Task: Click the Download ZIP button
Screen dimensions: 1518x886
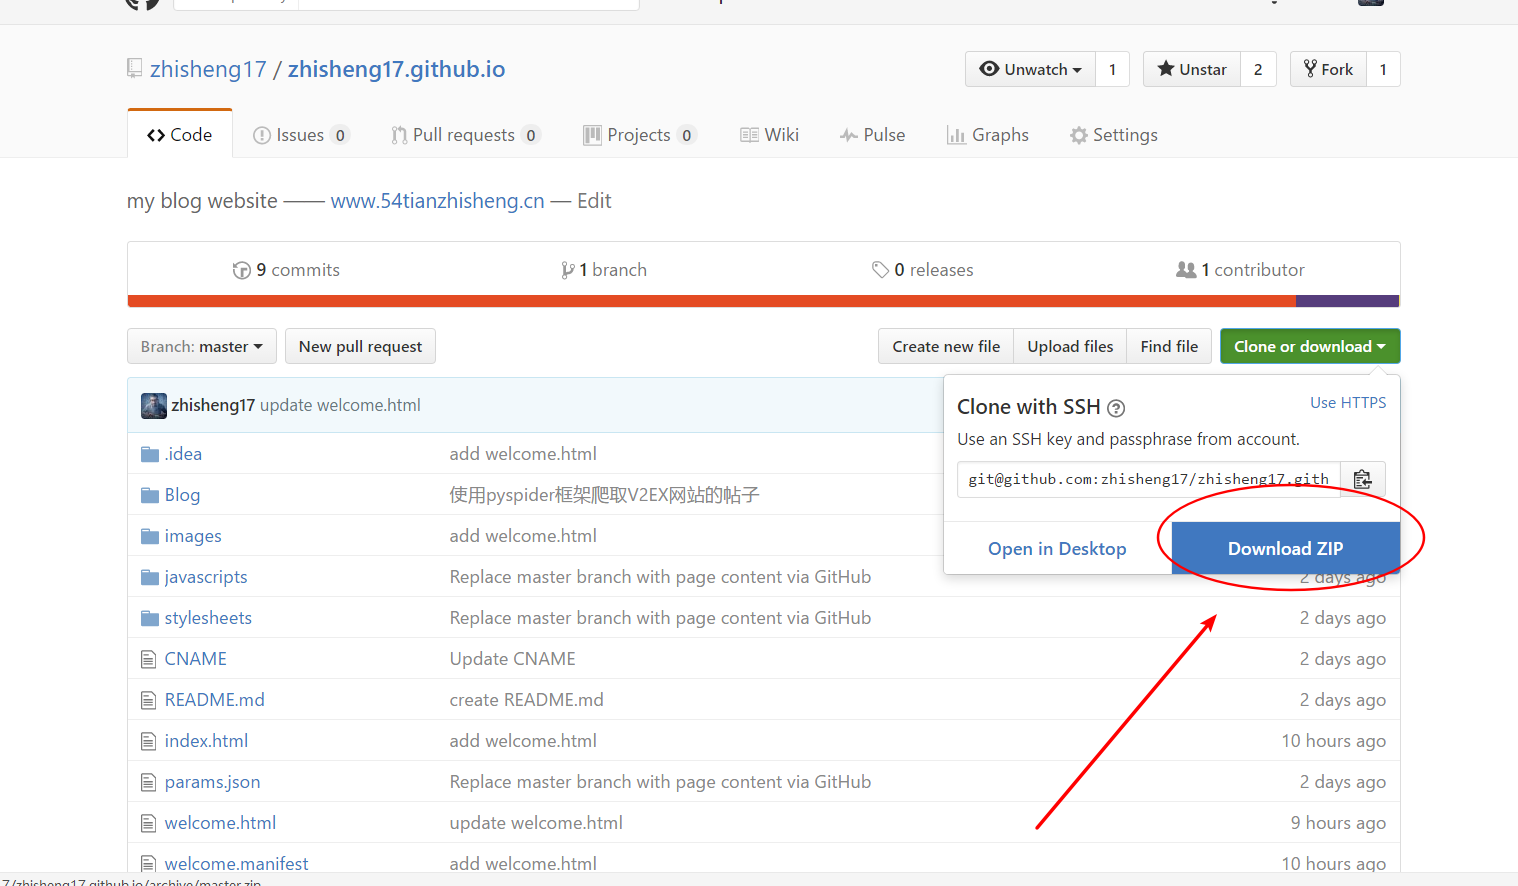Action: (x=1286, y=548)
